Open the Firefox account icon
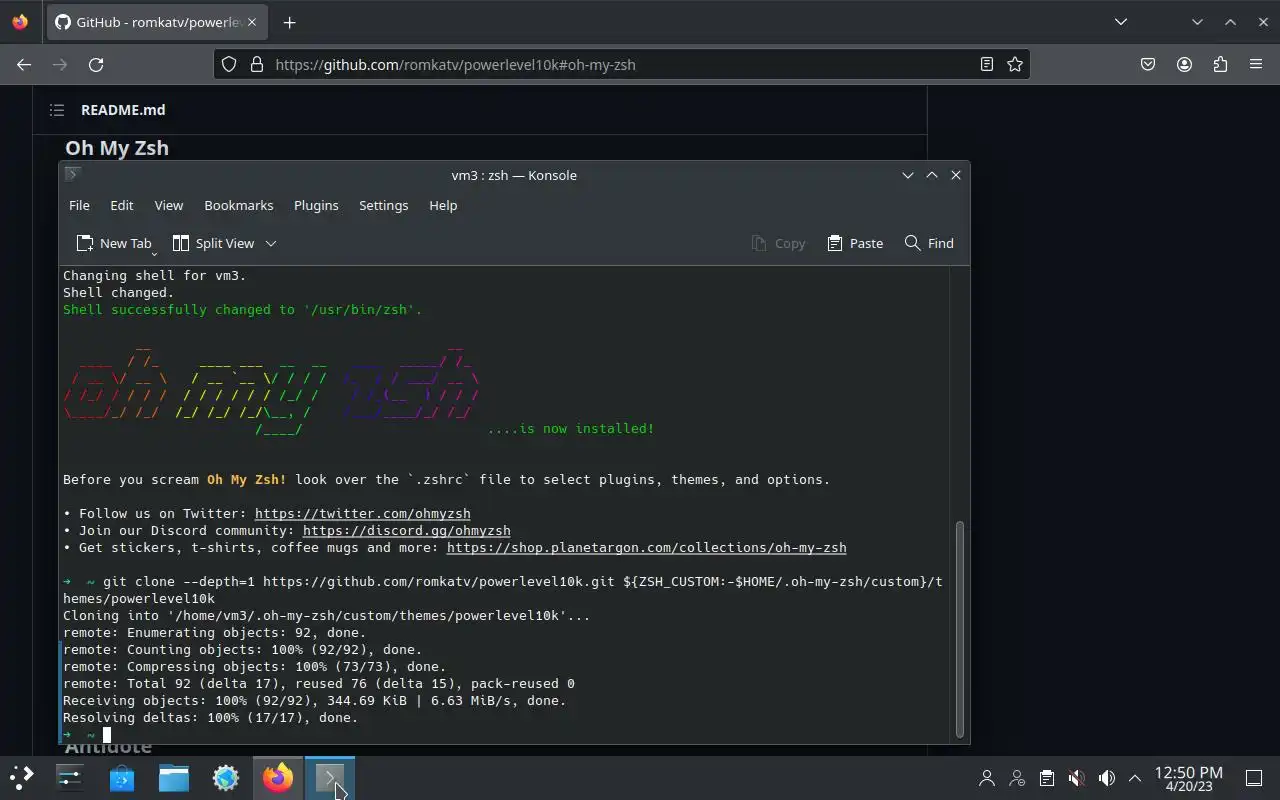Image resolution: width=1280 pixels, height=800 pixels. coord(1184,64)
